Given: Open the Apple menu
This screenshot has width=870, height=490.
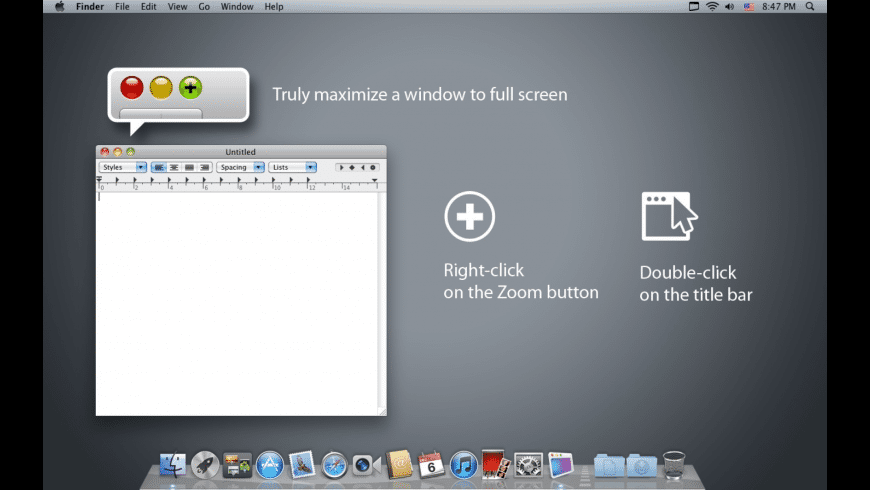Looking at the screenshot, I should click(59, 7).
